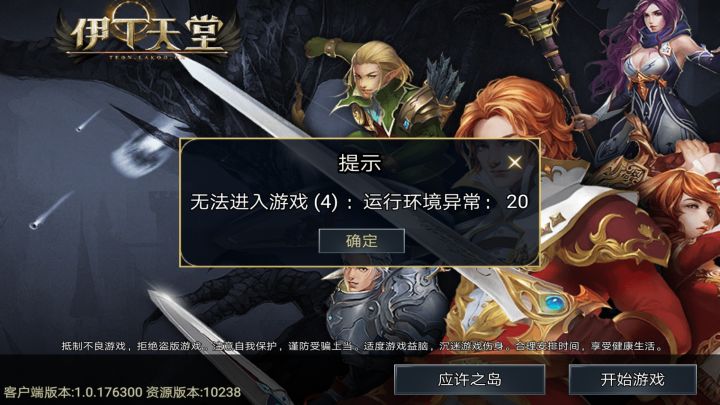Open the 应许之岛 server selection button
Screen dimensions: 720x405
(469, 380)
